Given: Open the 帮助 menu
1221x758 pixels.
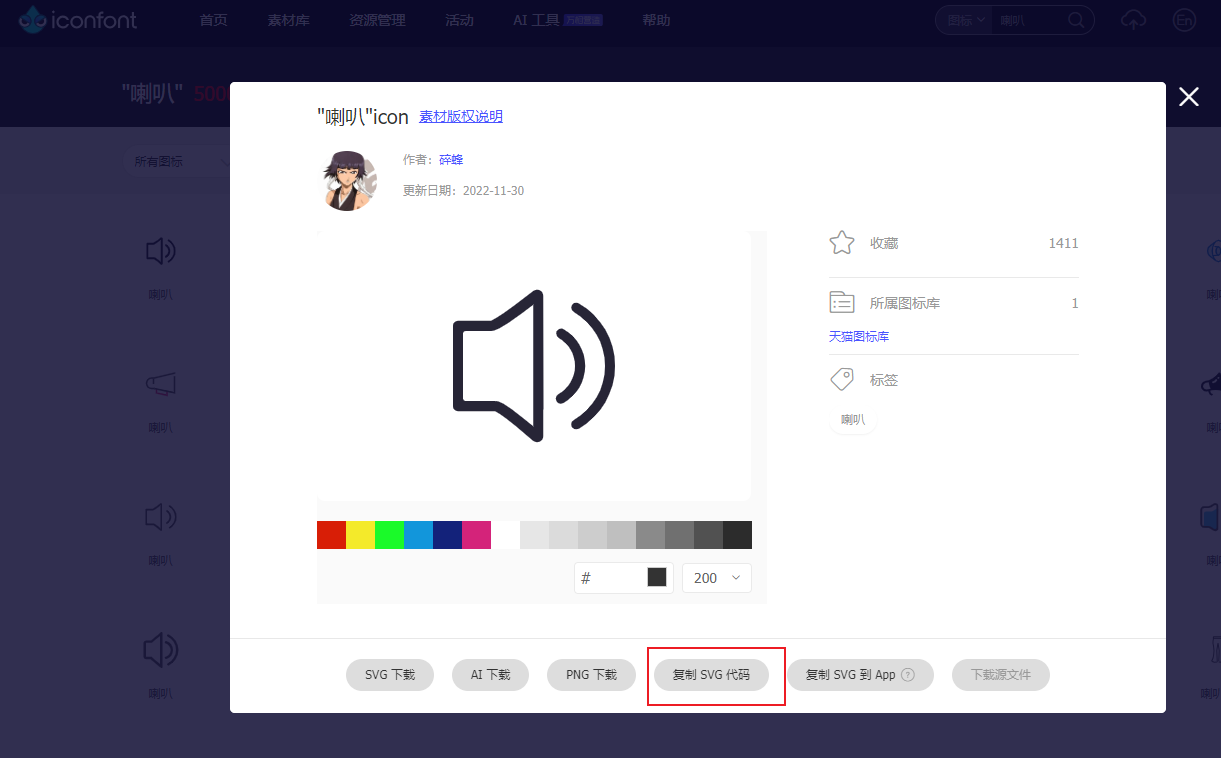Looking at the screenshot, I should (x=656, y=20).
